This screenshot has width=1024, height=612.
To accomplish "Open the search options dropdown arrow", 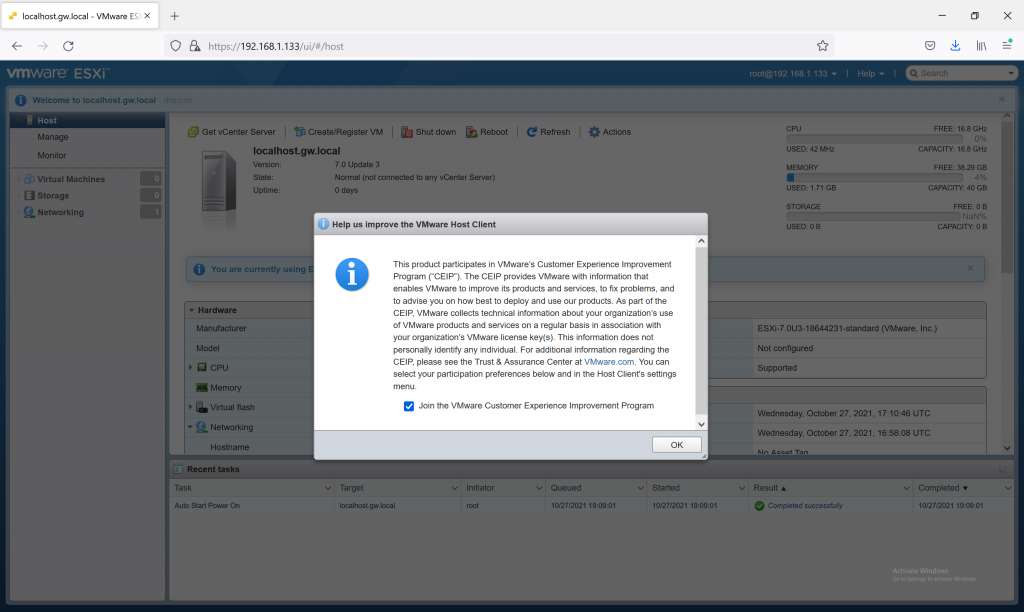I will pos(1011,73).
